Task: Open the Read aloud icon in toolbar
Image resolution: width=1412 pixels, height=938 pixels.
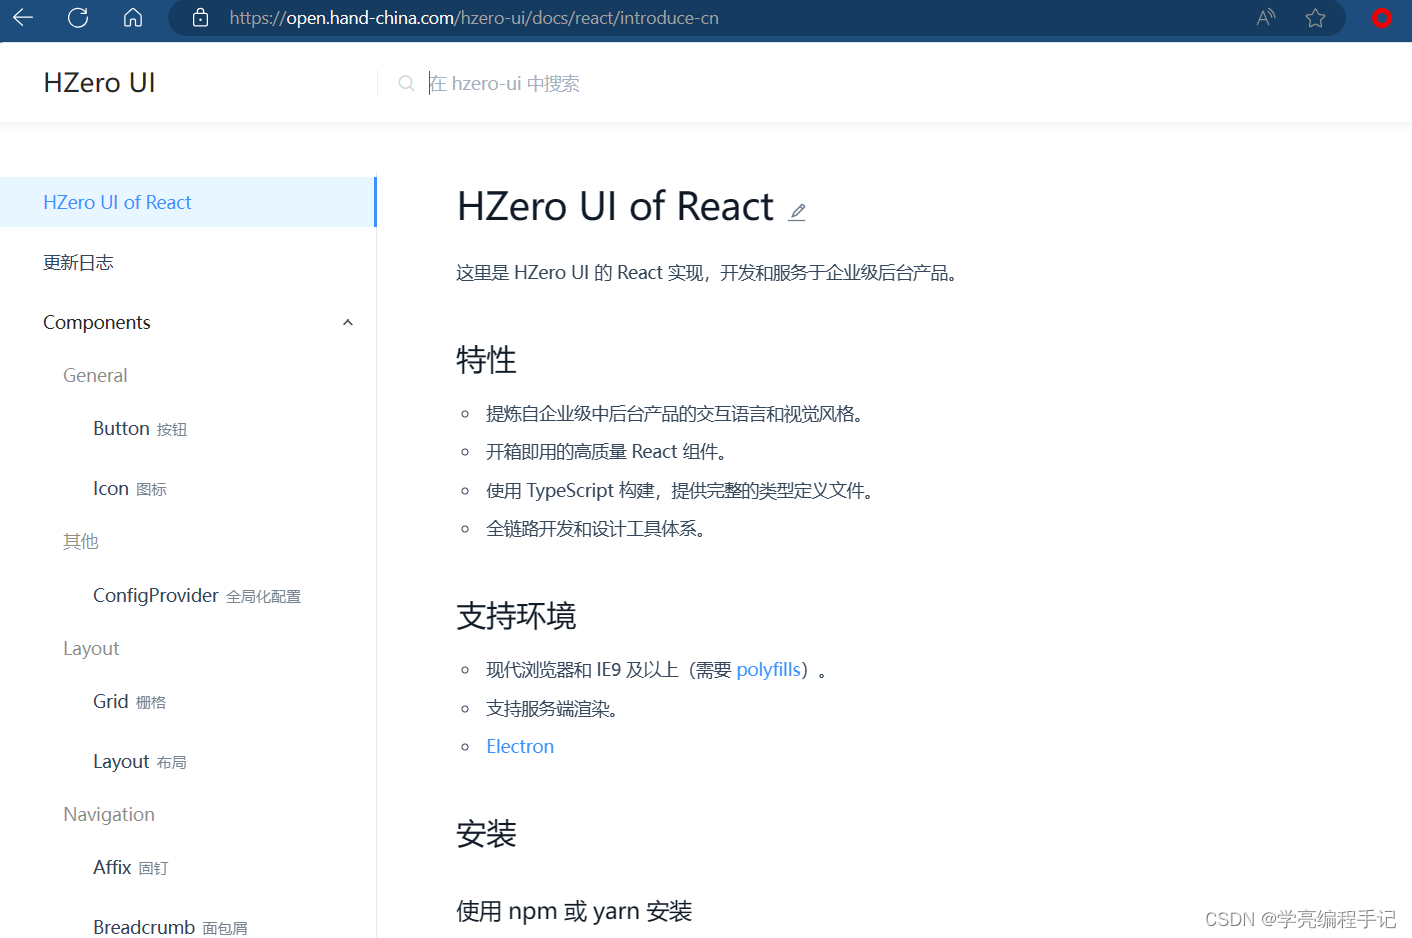Action: (1265, 17)
